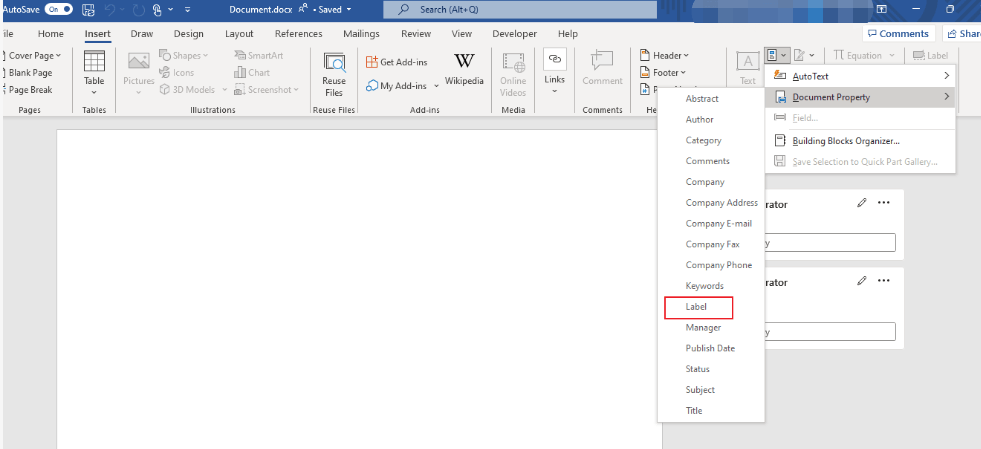Viewport: 981px width, 449px height.
Task: Click the Equation button
Action: [x=864, y=56]
